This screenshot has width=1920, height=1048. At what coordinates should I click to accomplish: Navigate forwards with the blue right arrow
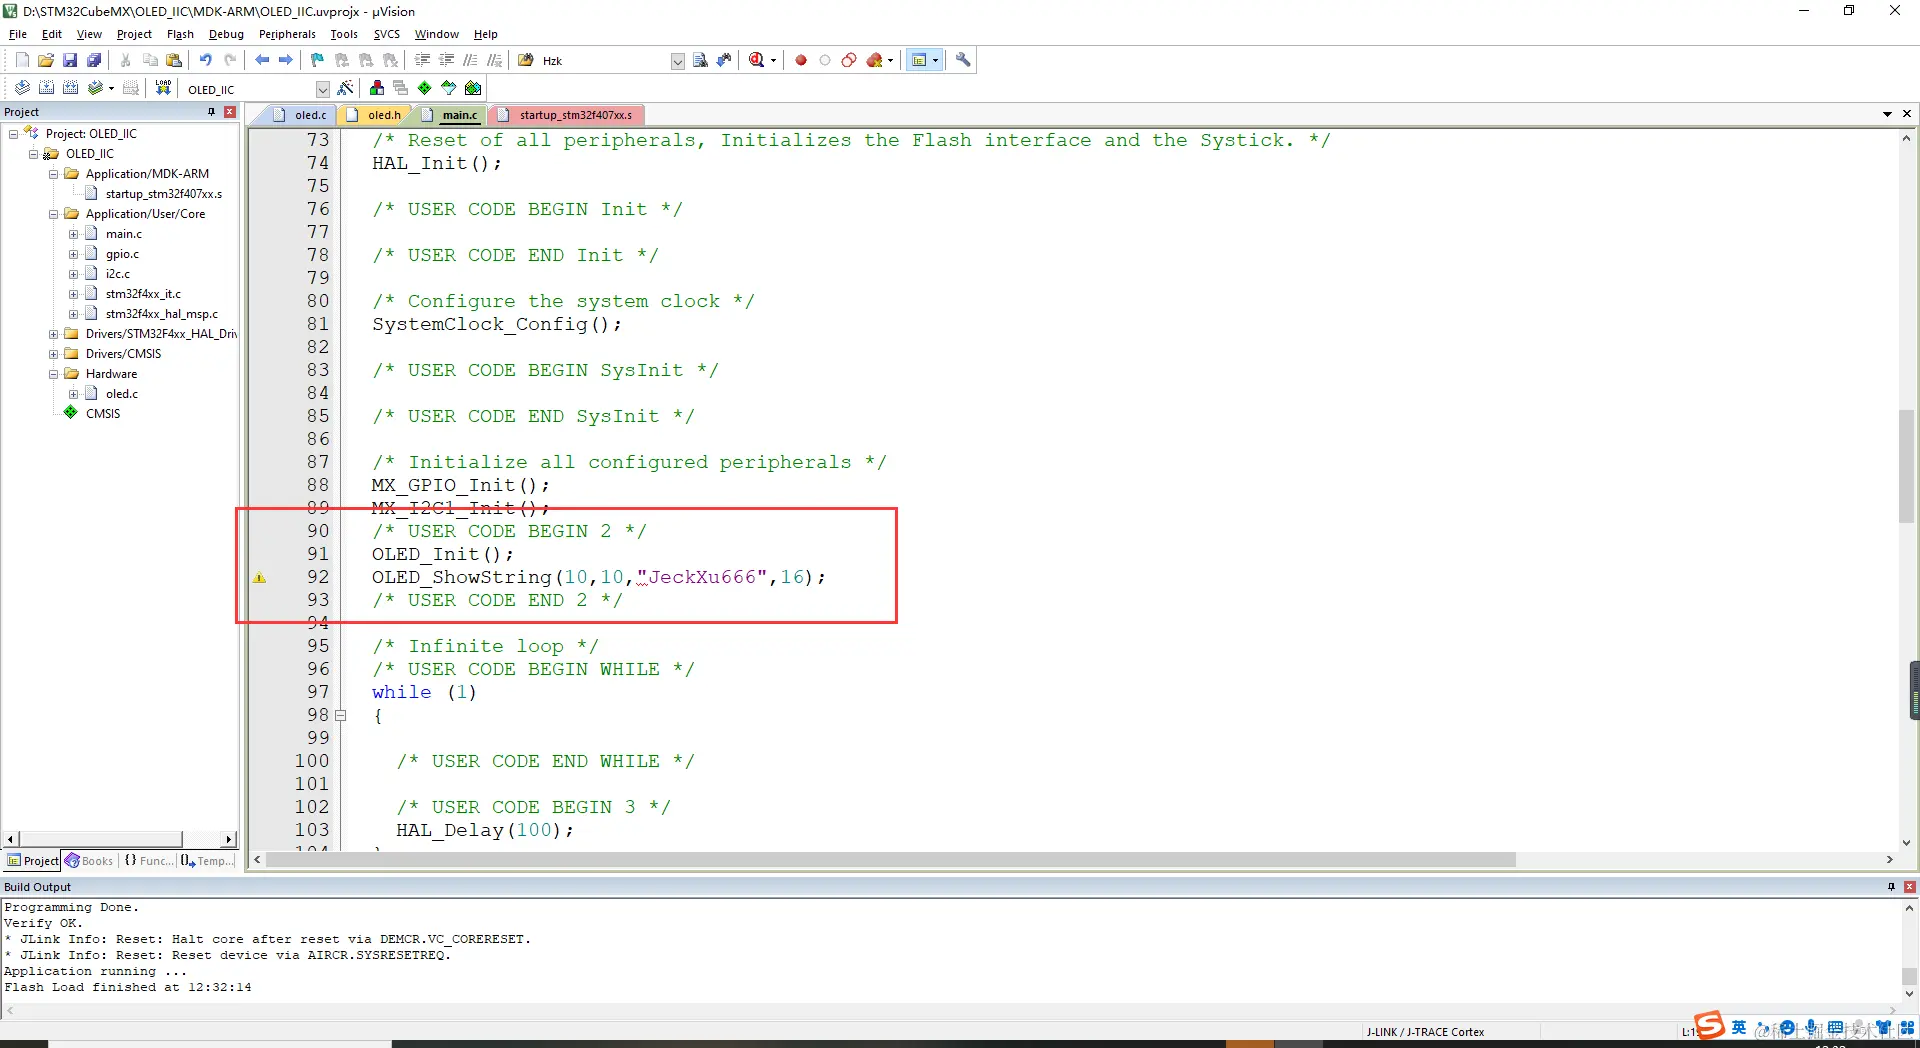click(x=286, y=60)
